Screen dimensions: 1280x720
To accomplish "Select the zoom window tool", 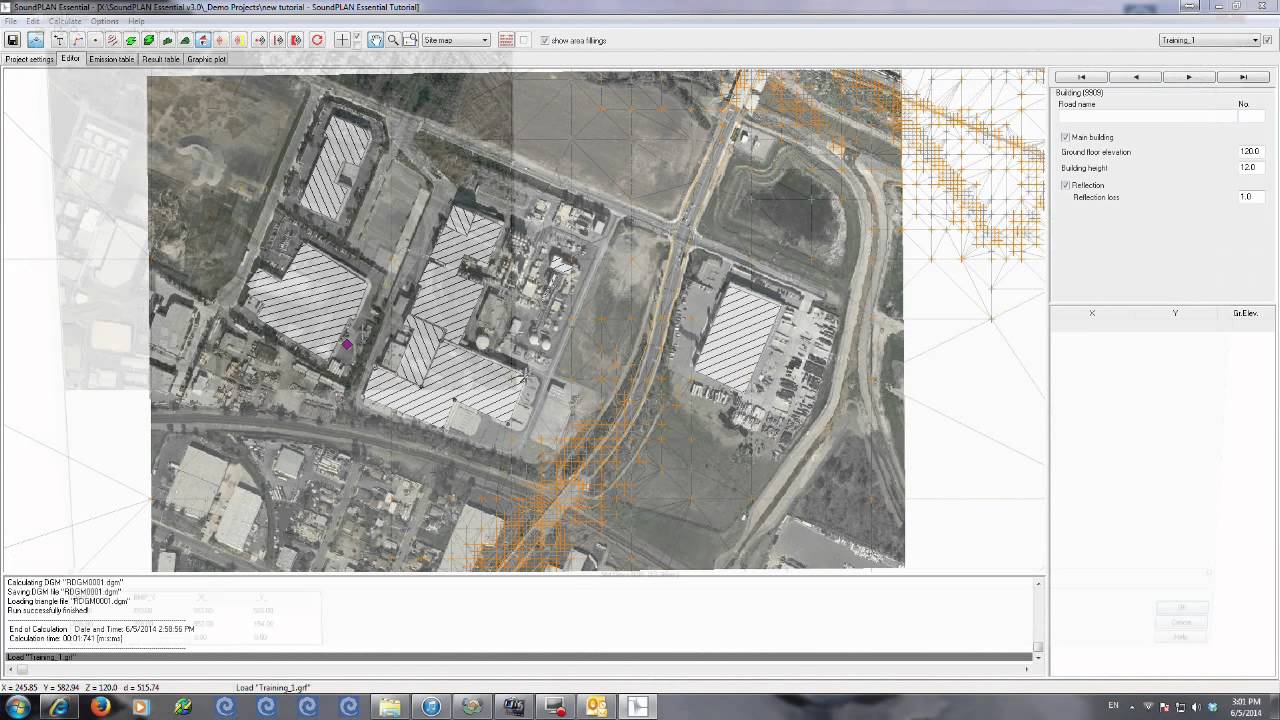I will click(410, 40).
